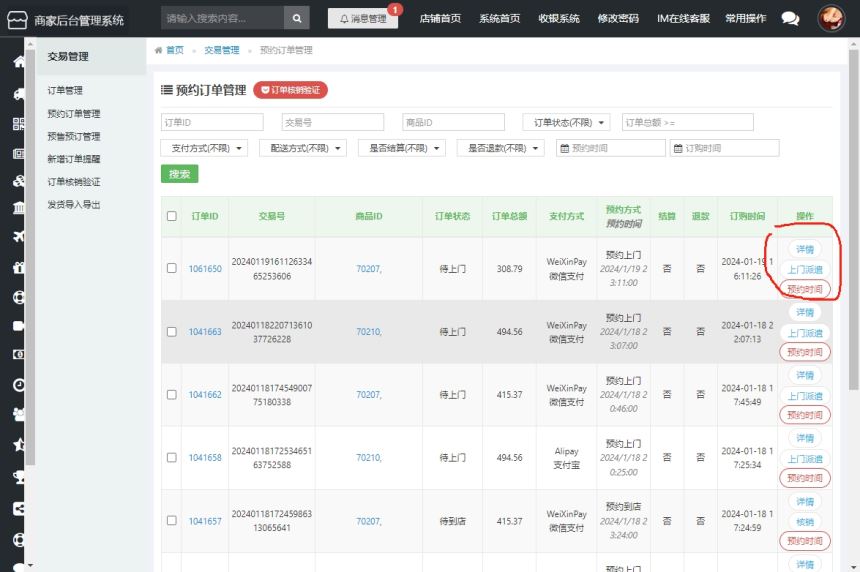Open share icon in left rail
The width and height of the screenshot is (860, 572).
coord(19,509)
